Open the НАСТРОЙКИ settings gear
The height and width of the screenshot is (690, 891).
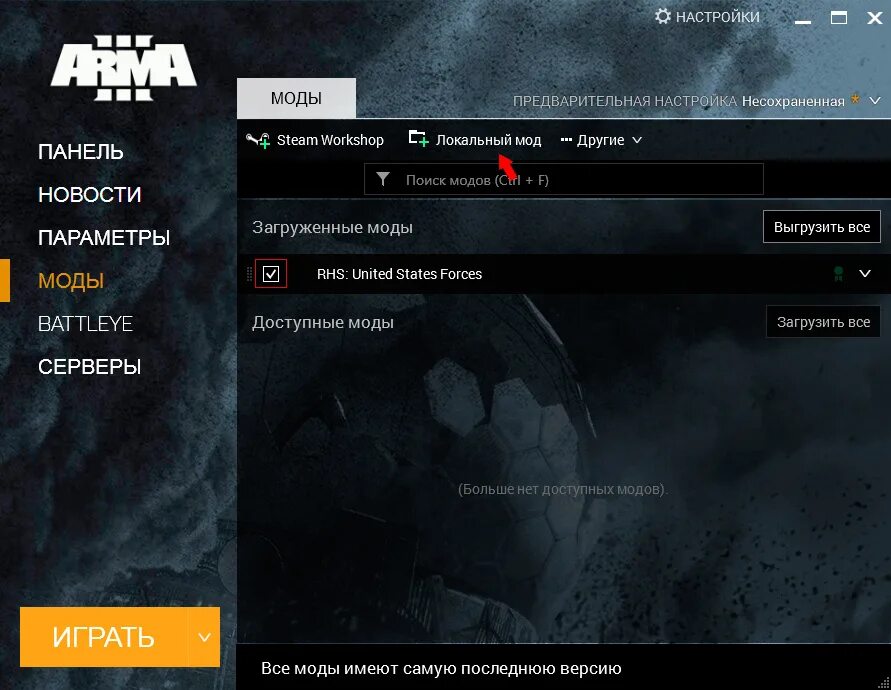[663, 16]
